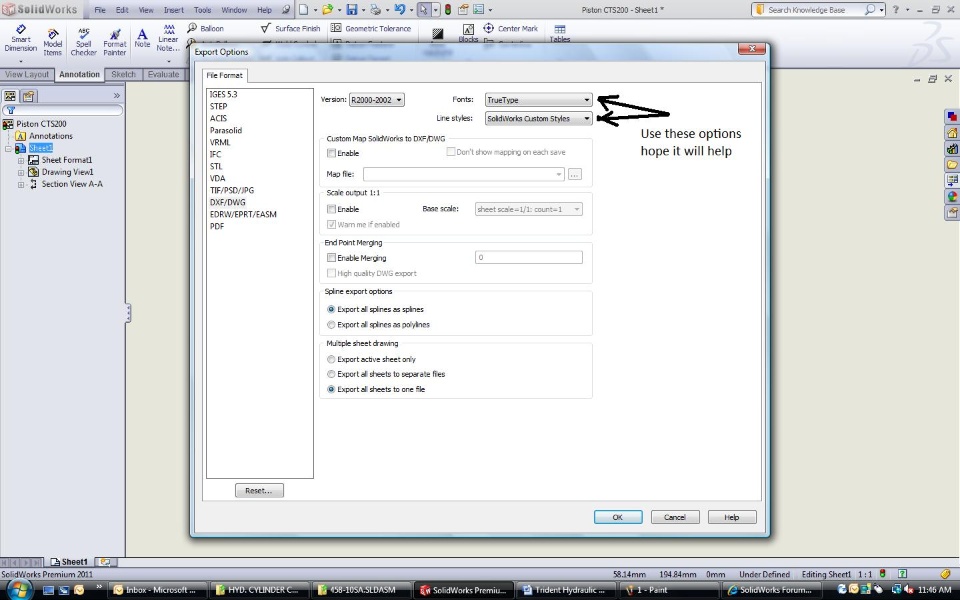Click the Reset... button

pos(259,490)
